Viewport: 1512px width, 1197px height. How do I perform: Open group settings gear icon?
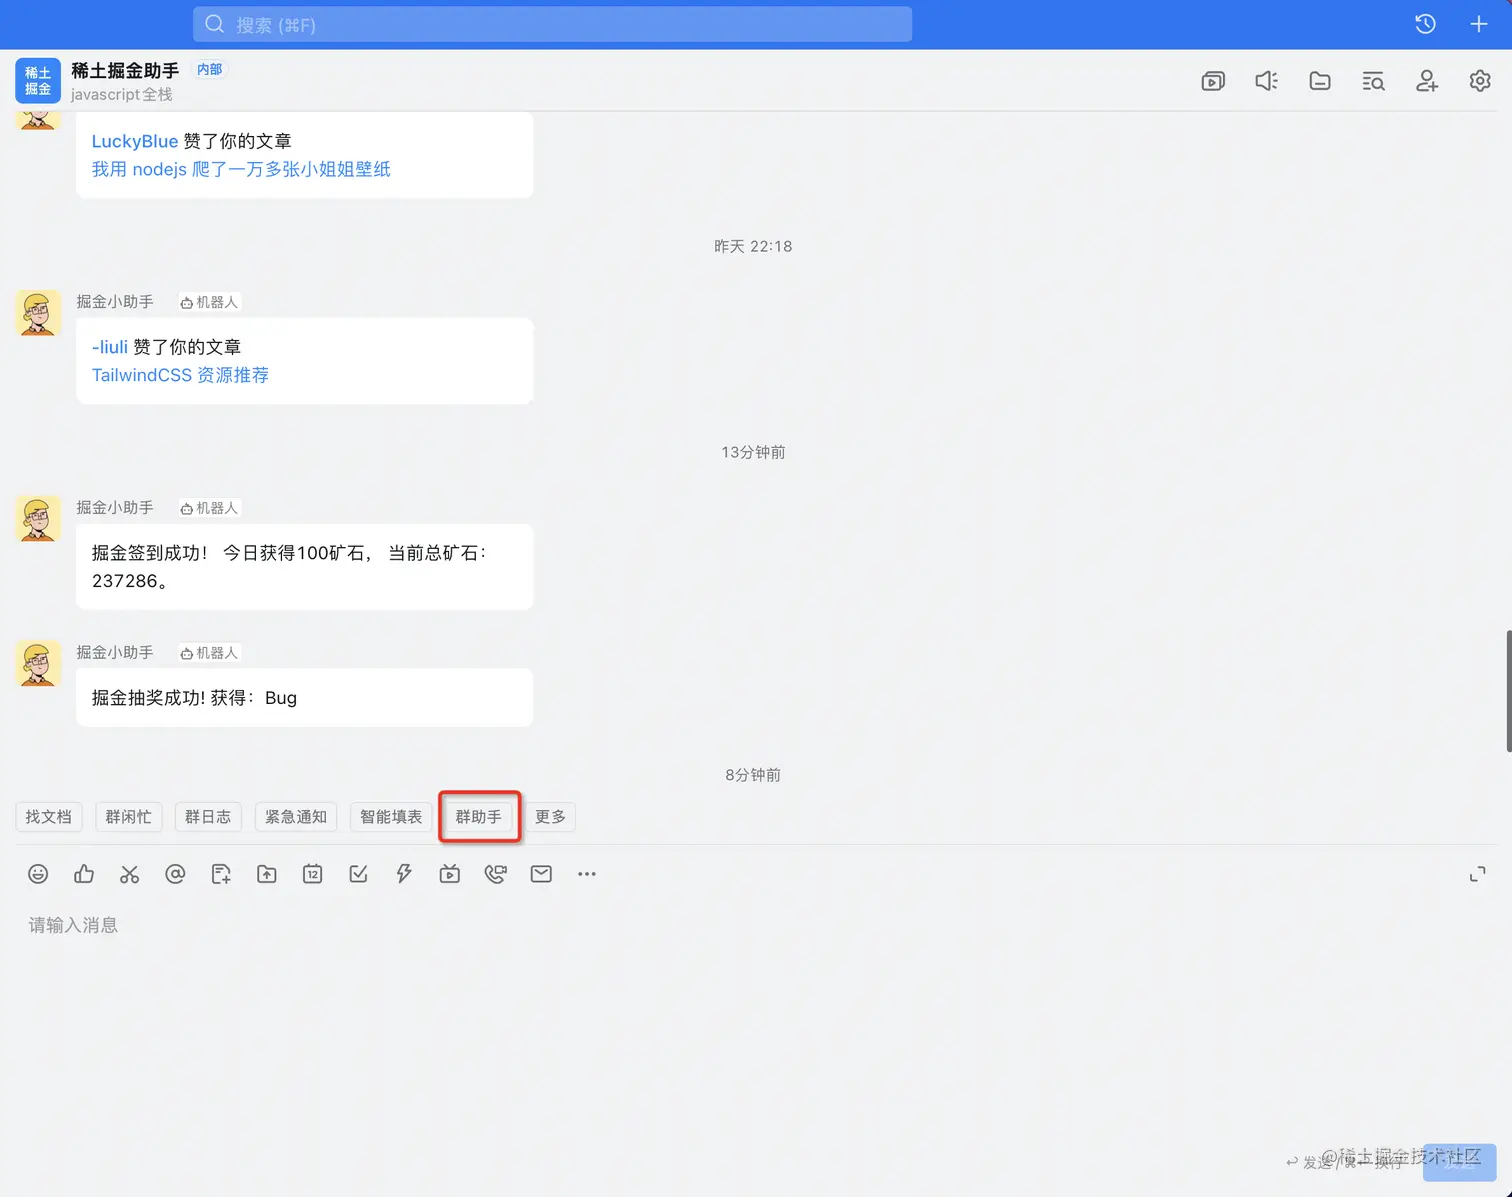tap(1480, 81)
